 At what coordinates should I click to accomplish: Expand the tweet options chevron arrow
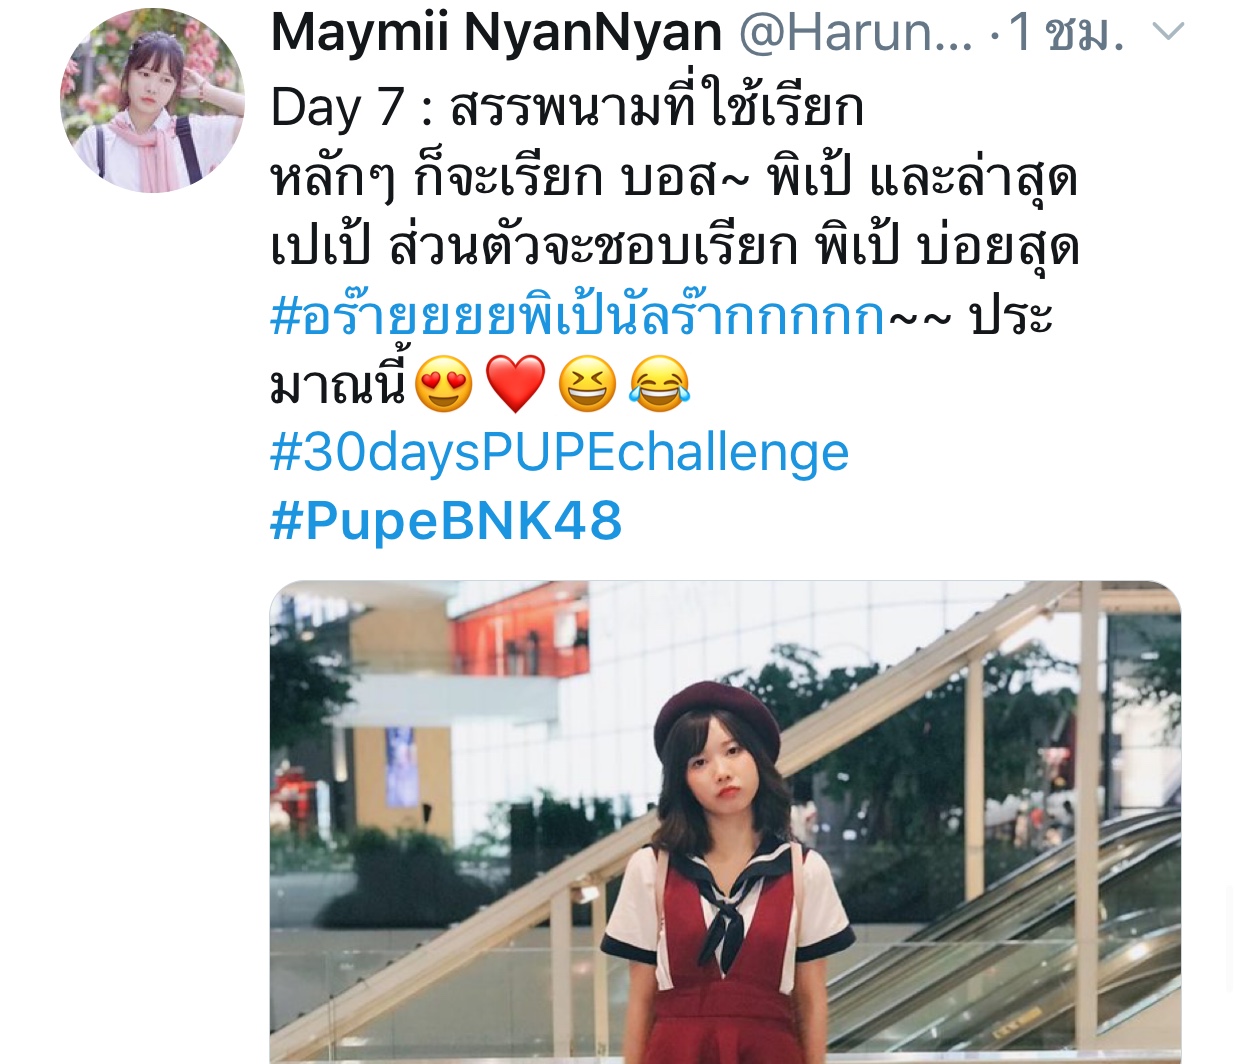(x=1168, y=33)
